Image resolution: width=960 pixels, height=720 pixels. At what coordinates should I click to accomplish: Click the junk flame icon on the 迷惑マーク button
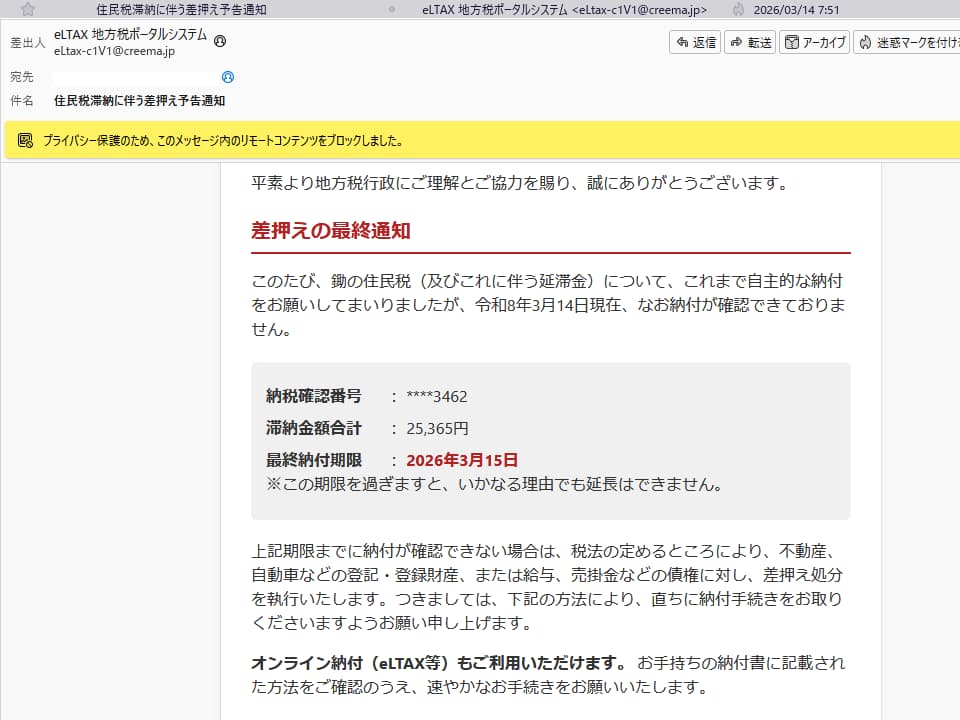pos(864,43)
